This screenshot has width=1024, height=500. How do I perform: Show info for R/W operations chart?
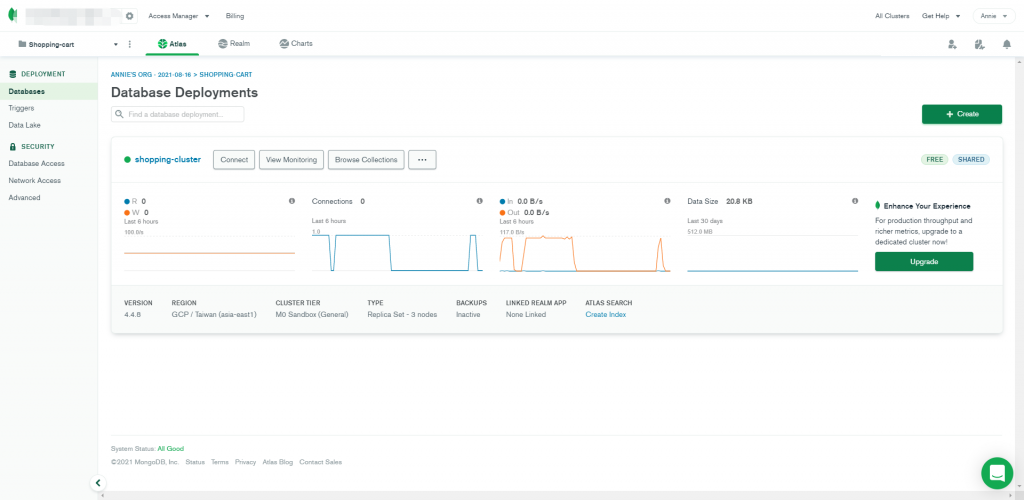291,201
